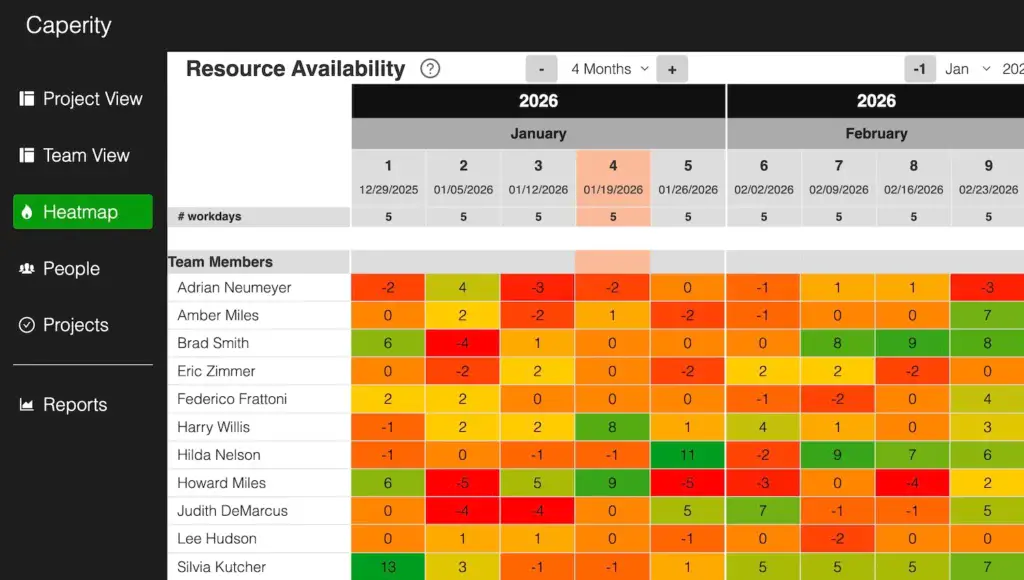Open the Jan month selector dropdown
1024x580 pixels.
coord(962,69)
